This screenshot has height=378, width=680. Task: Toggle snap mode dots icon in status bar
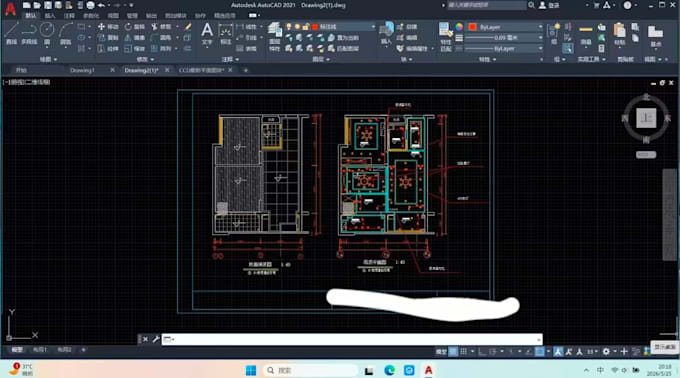[x=464, y=352]
